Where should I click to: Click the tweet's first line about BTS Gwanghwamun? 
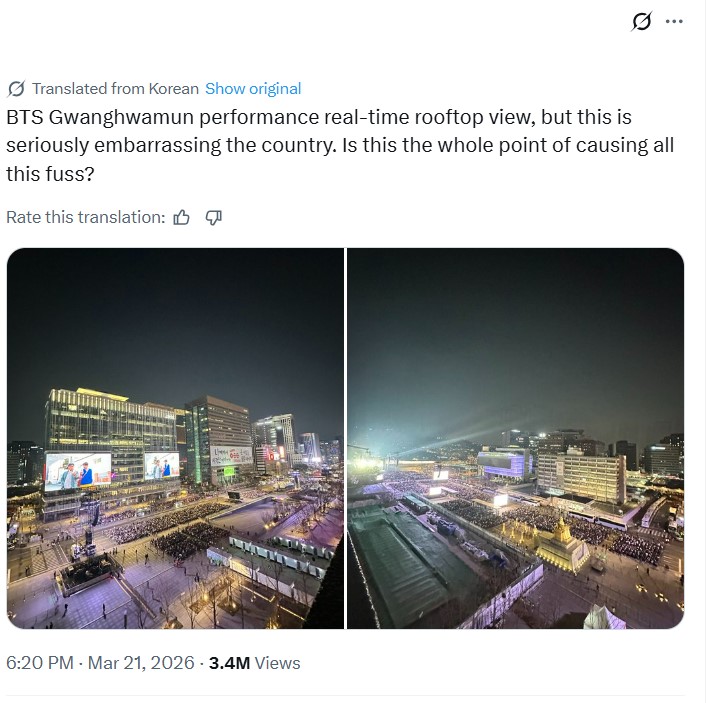coord(318,117)
